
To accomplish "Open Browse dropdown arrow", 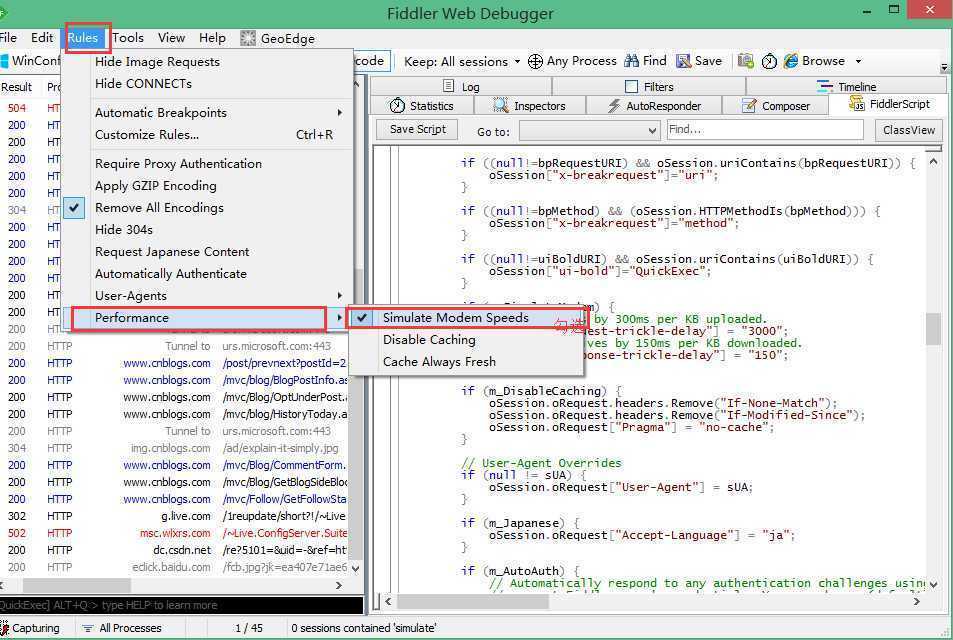I will (858, 61).
